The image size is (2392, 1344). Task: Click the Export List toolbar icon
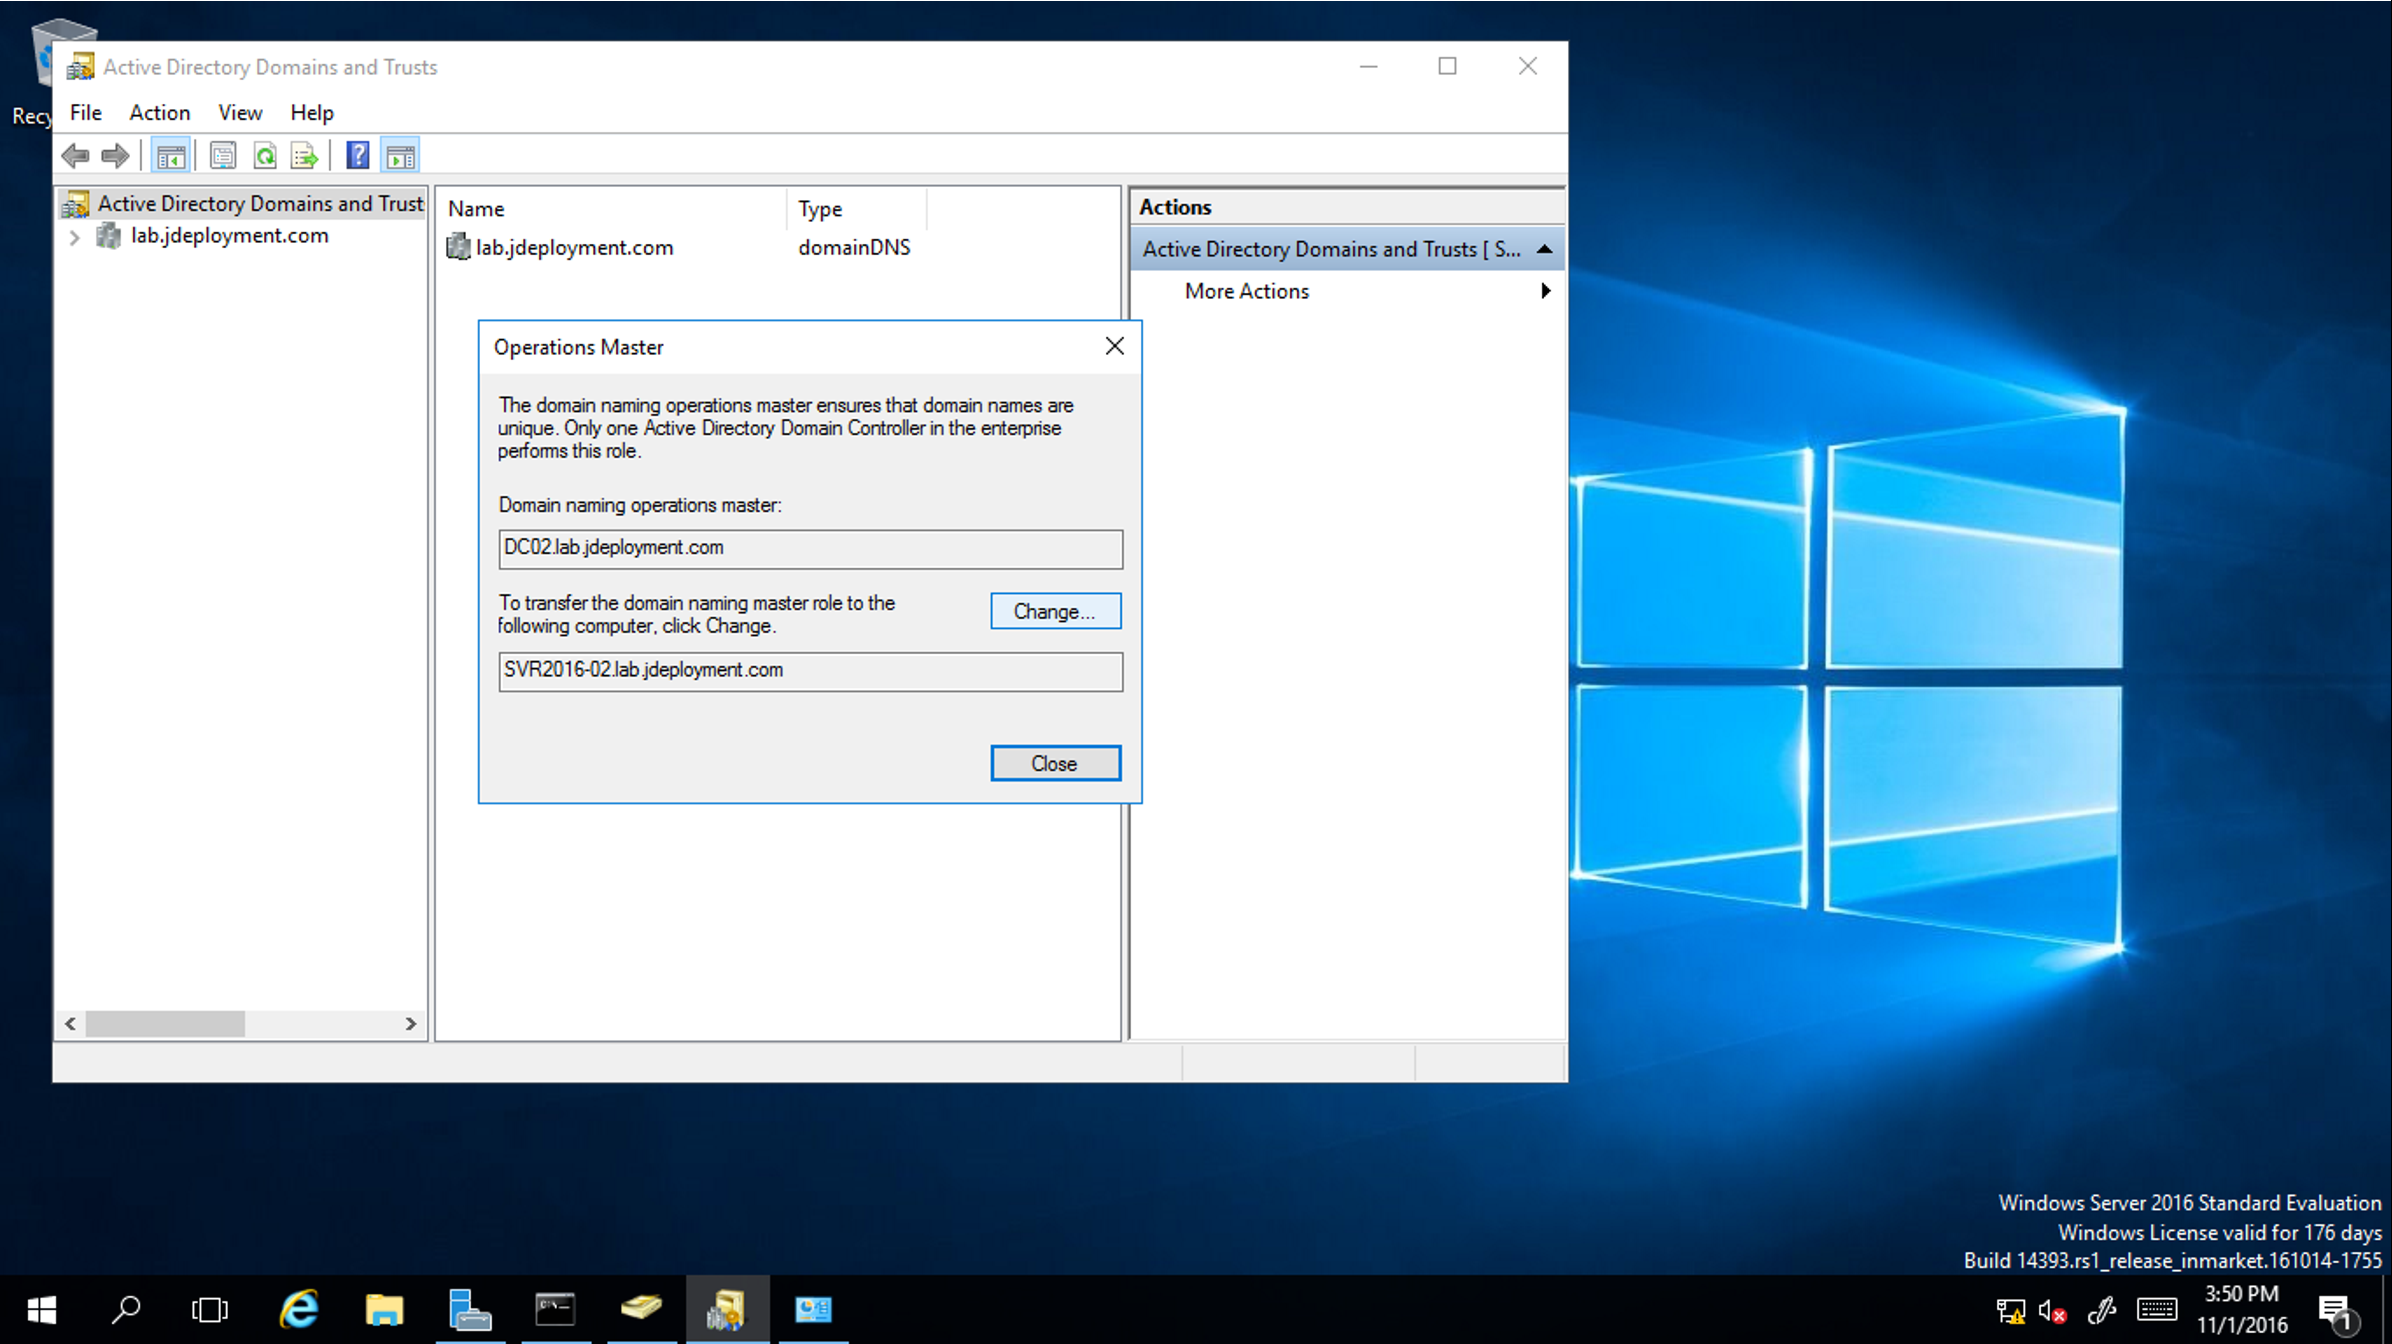pyautogui.click(x=304, y=156)
